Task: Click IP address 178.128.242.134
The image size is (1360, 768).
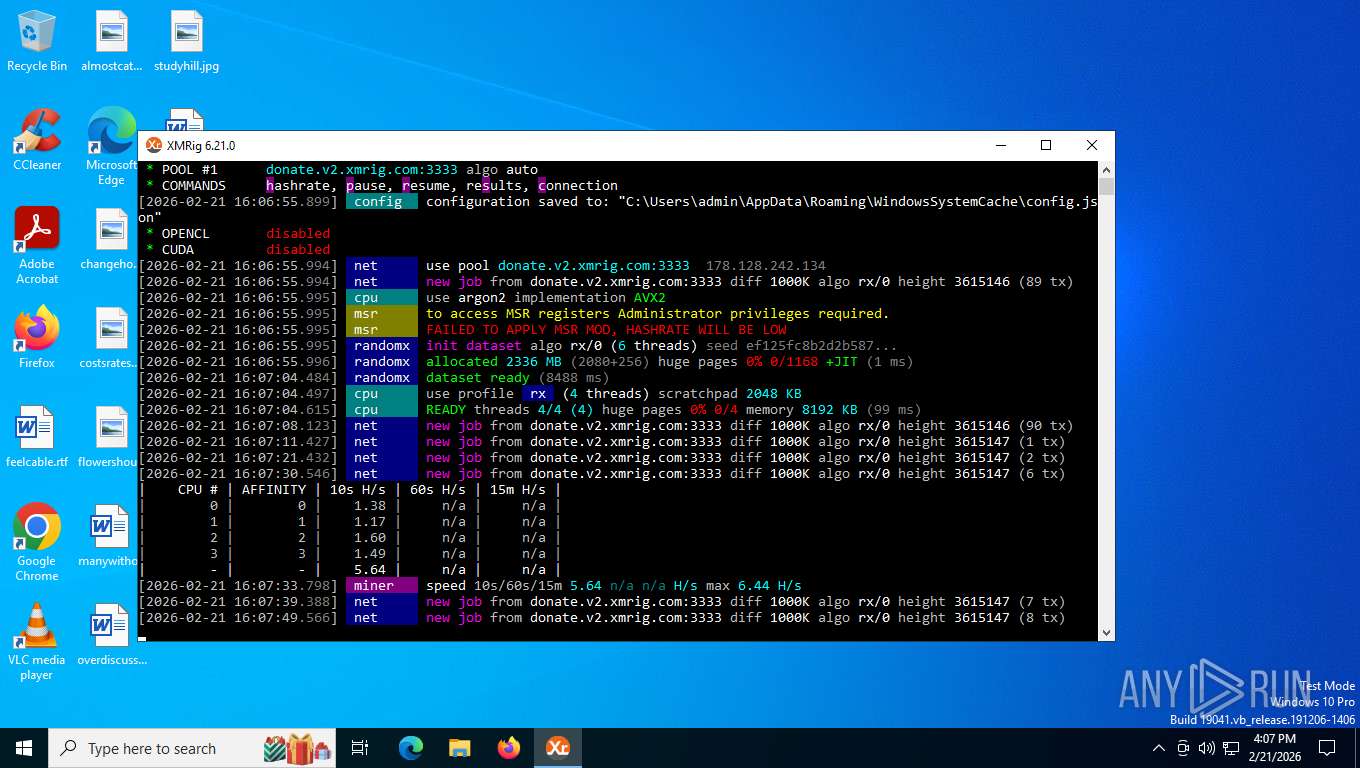Action: [x=766, y=266]
